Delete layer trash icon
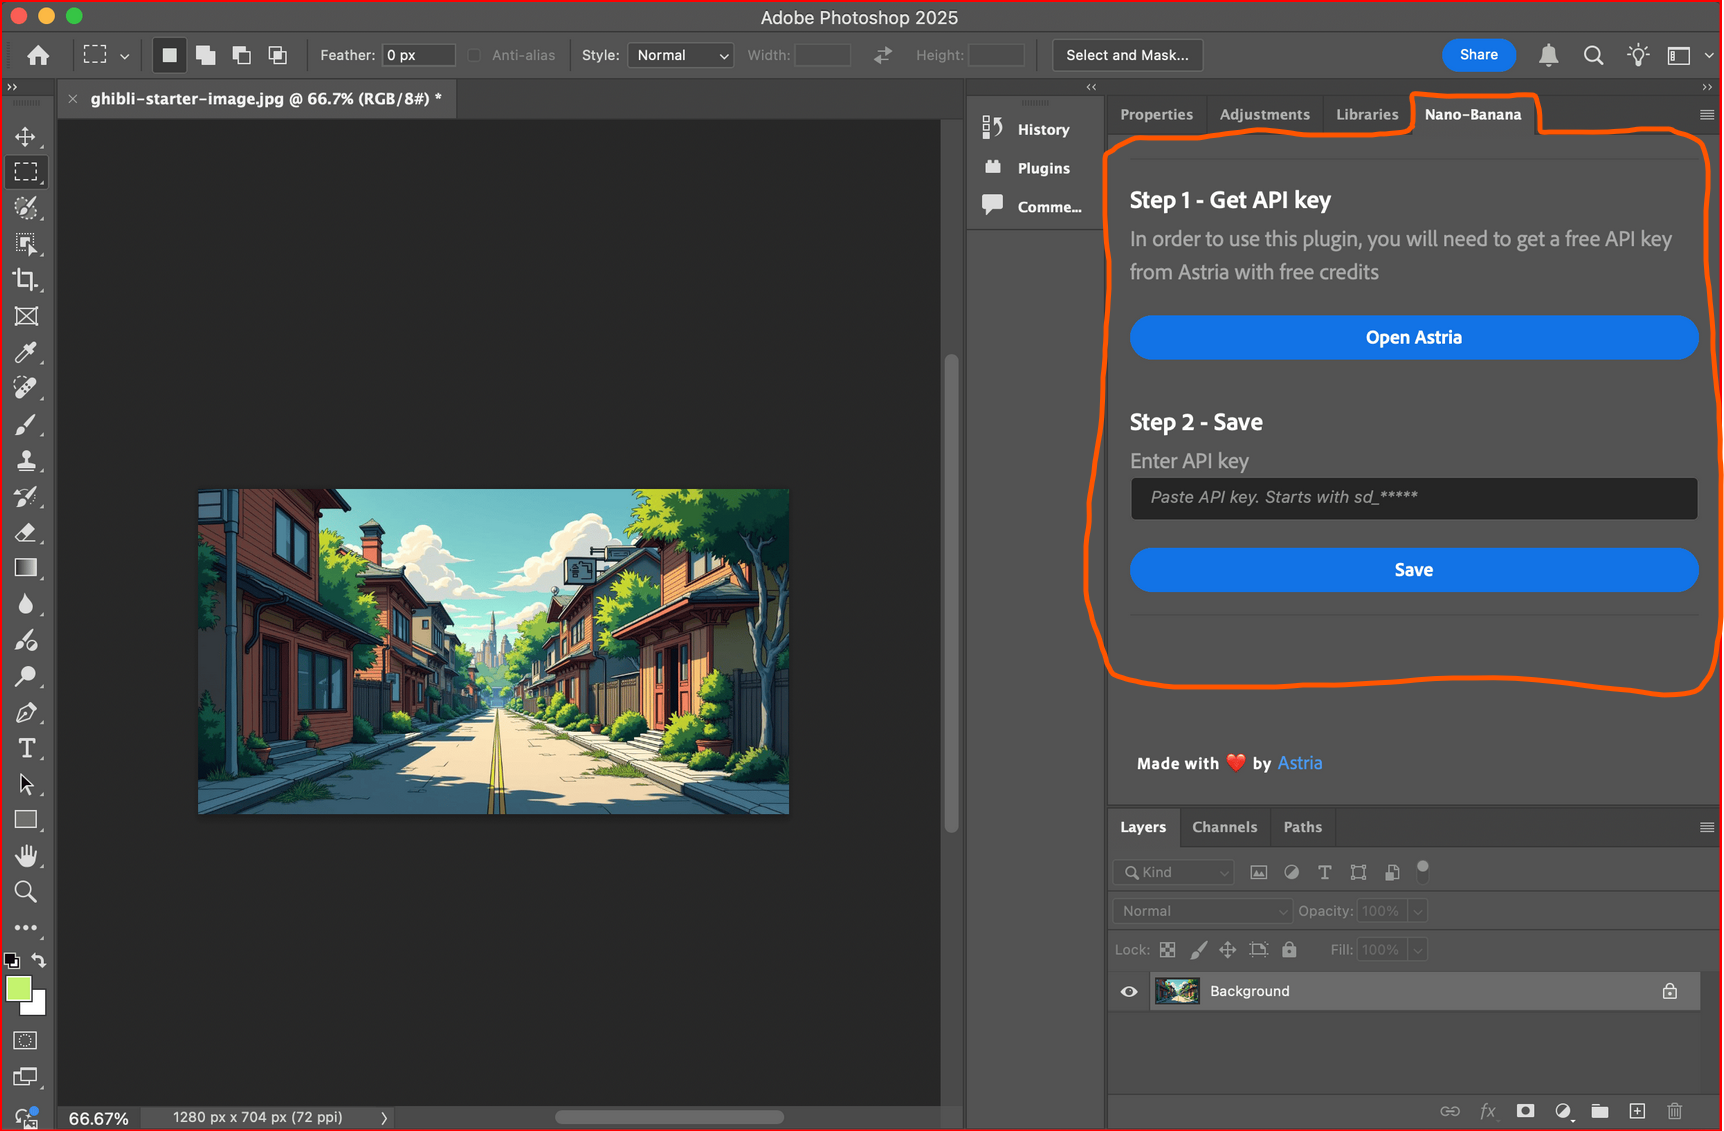 (x=1675, y=1111)
